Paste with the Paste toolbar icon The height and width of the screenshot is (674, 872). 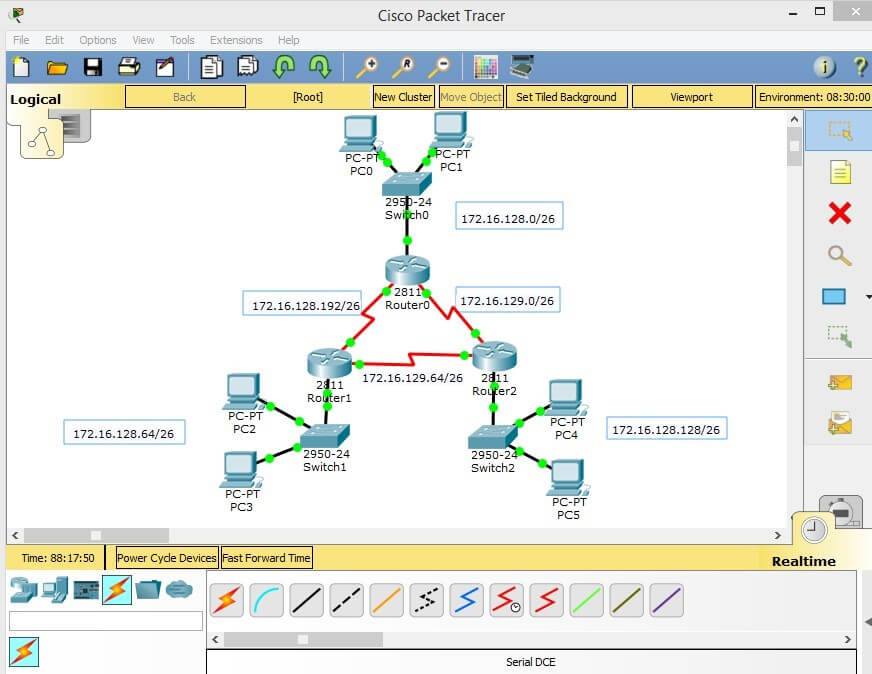[x=247, y=67]
